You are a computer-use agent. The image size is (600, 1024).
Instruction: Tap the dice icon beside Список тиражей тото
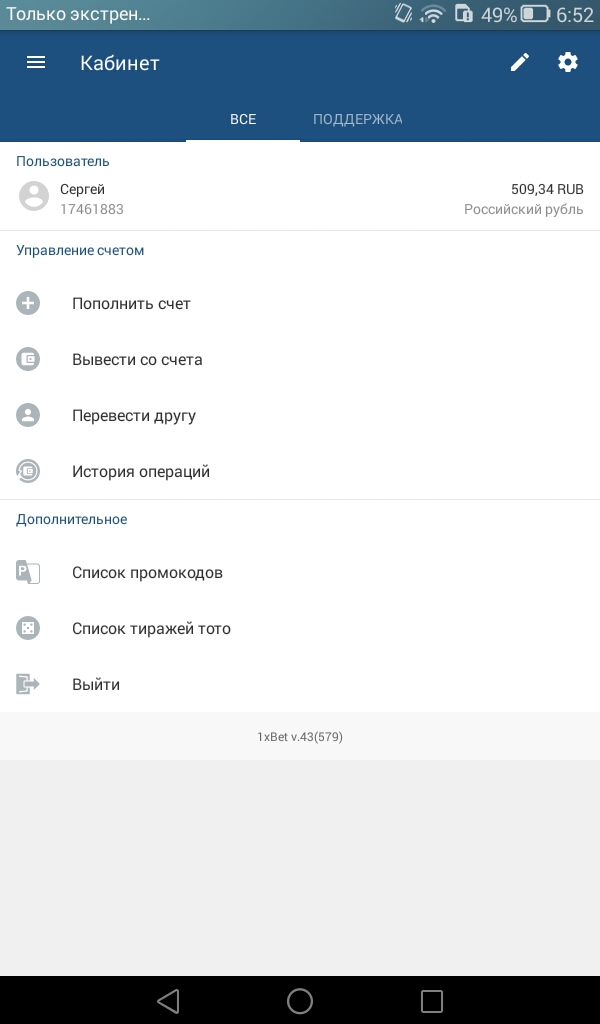point(28,628)
